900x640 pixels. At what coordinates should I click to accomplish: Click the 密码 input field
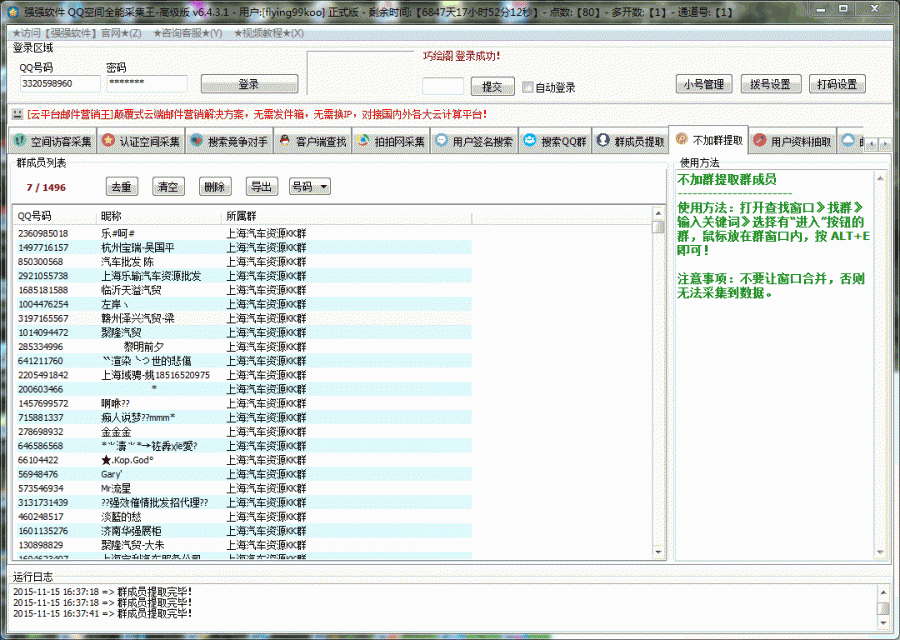pyautogui.click(x=147, y=84)
